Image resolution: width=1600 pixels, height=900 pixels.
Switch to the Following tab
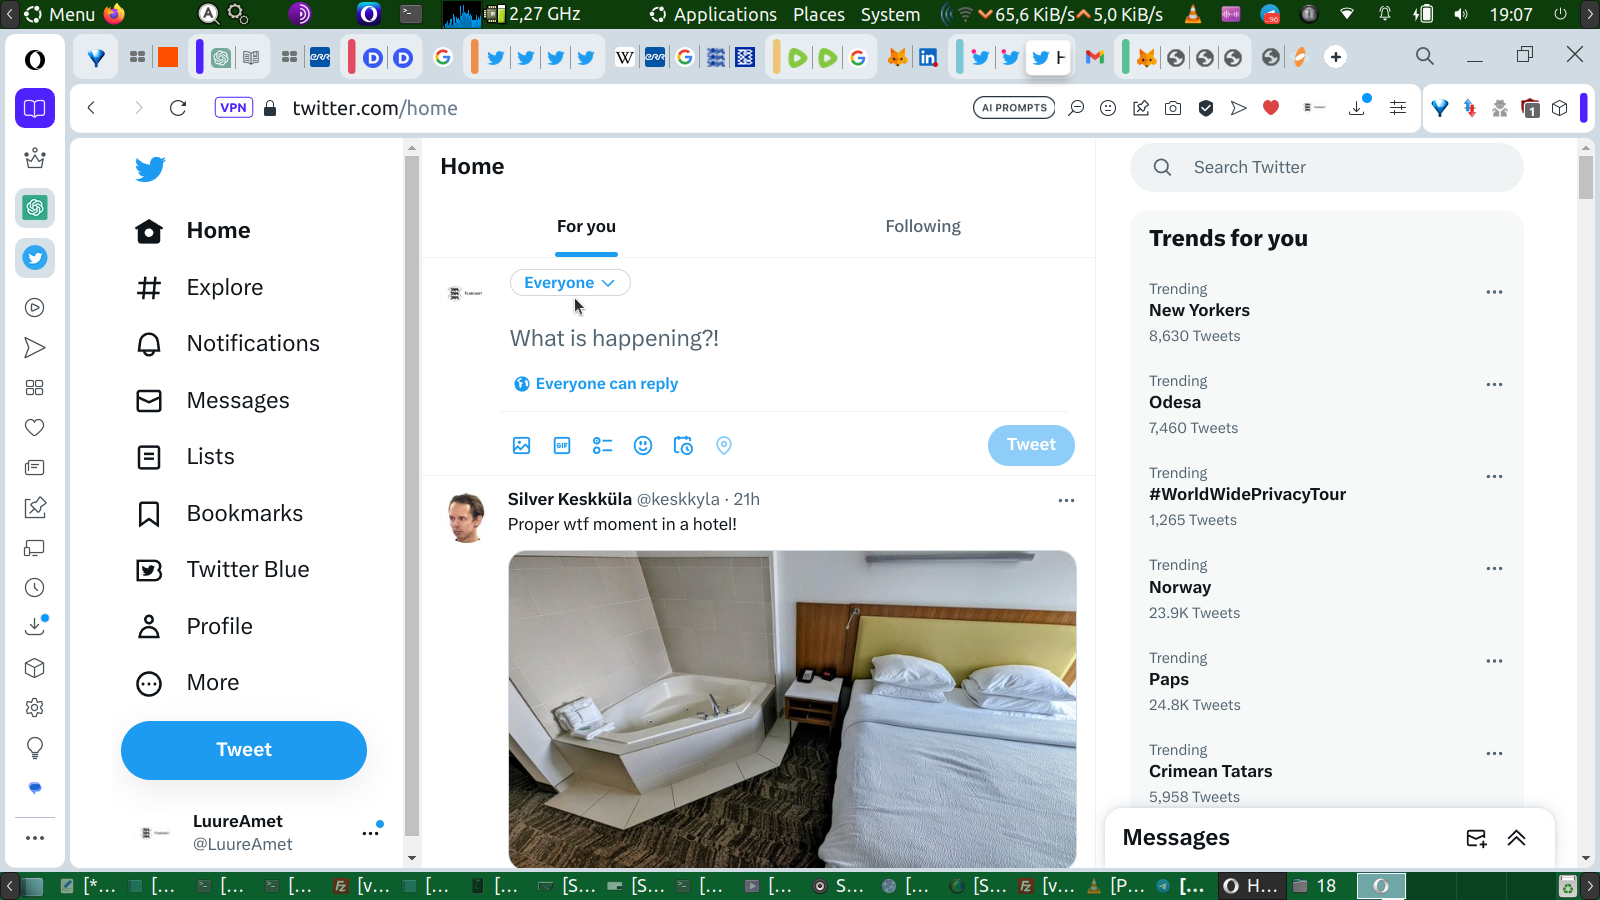point(923,227)
